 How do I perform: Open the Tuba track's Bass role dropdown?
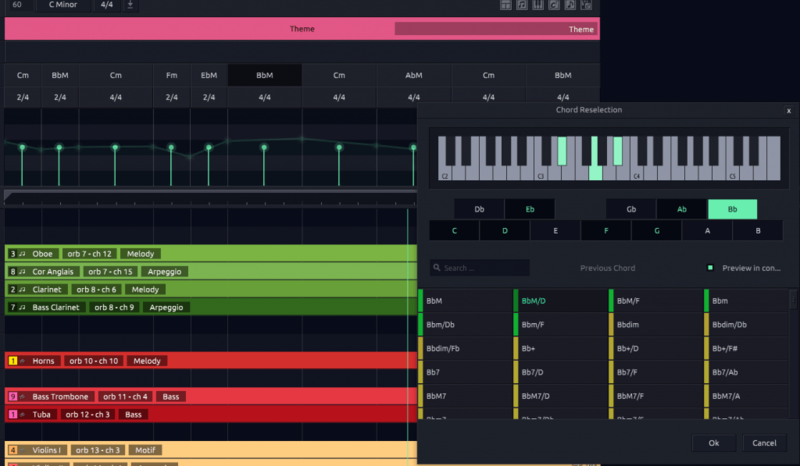coord(133,414)
